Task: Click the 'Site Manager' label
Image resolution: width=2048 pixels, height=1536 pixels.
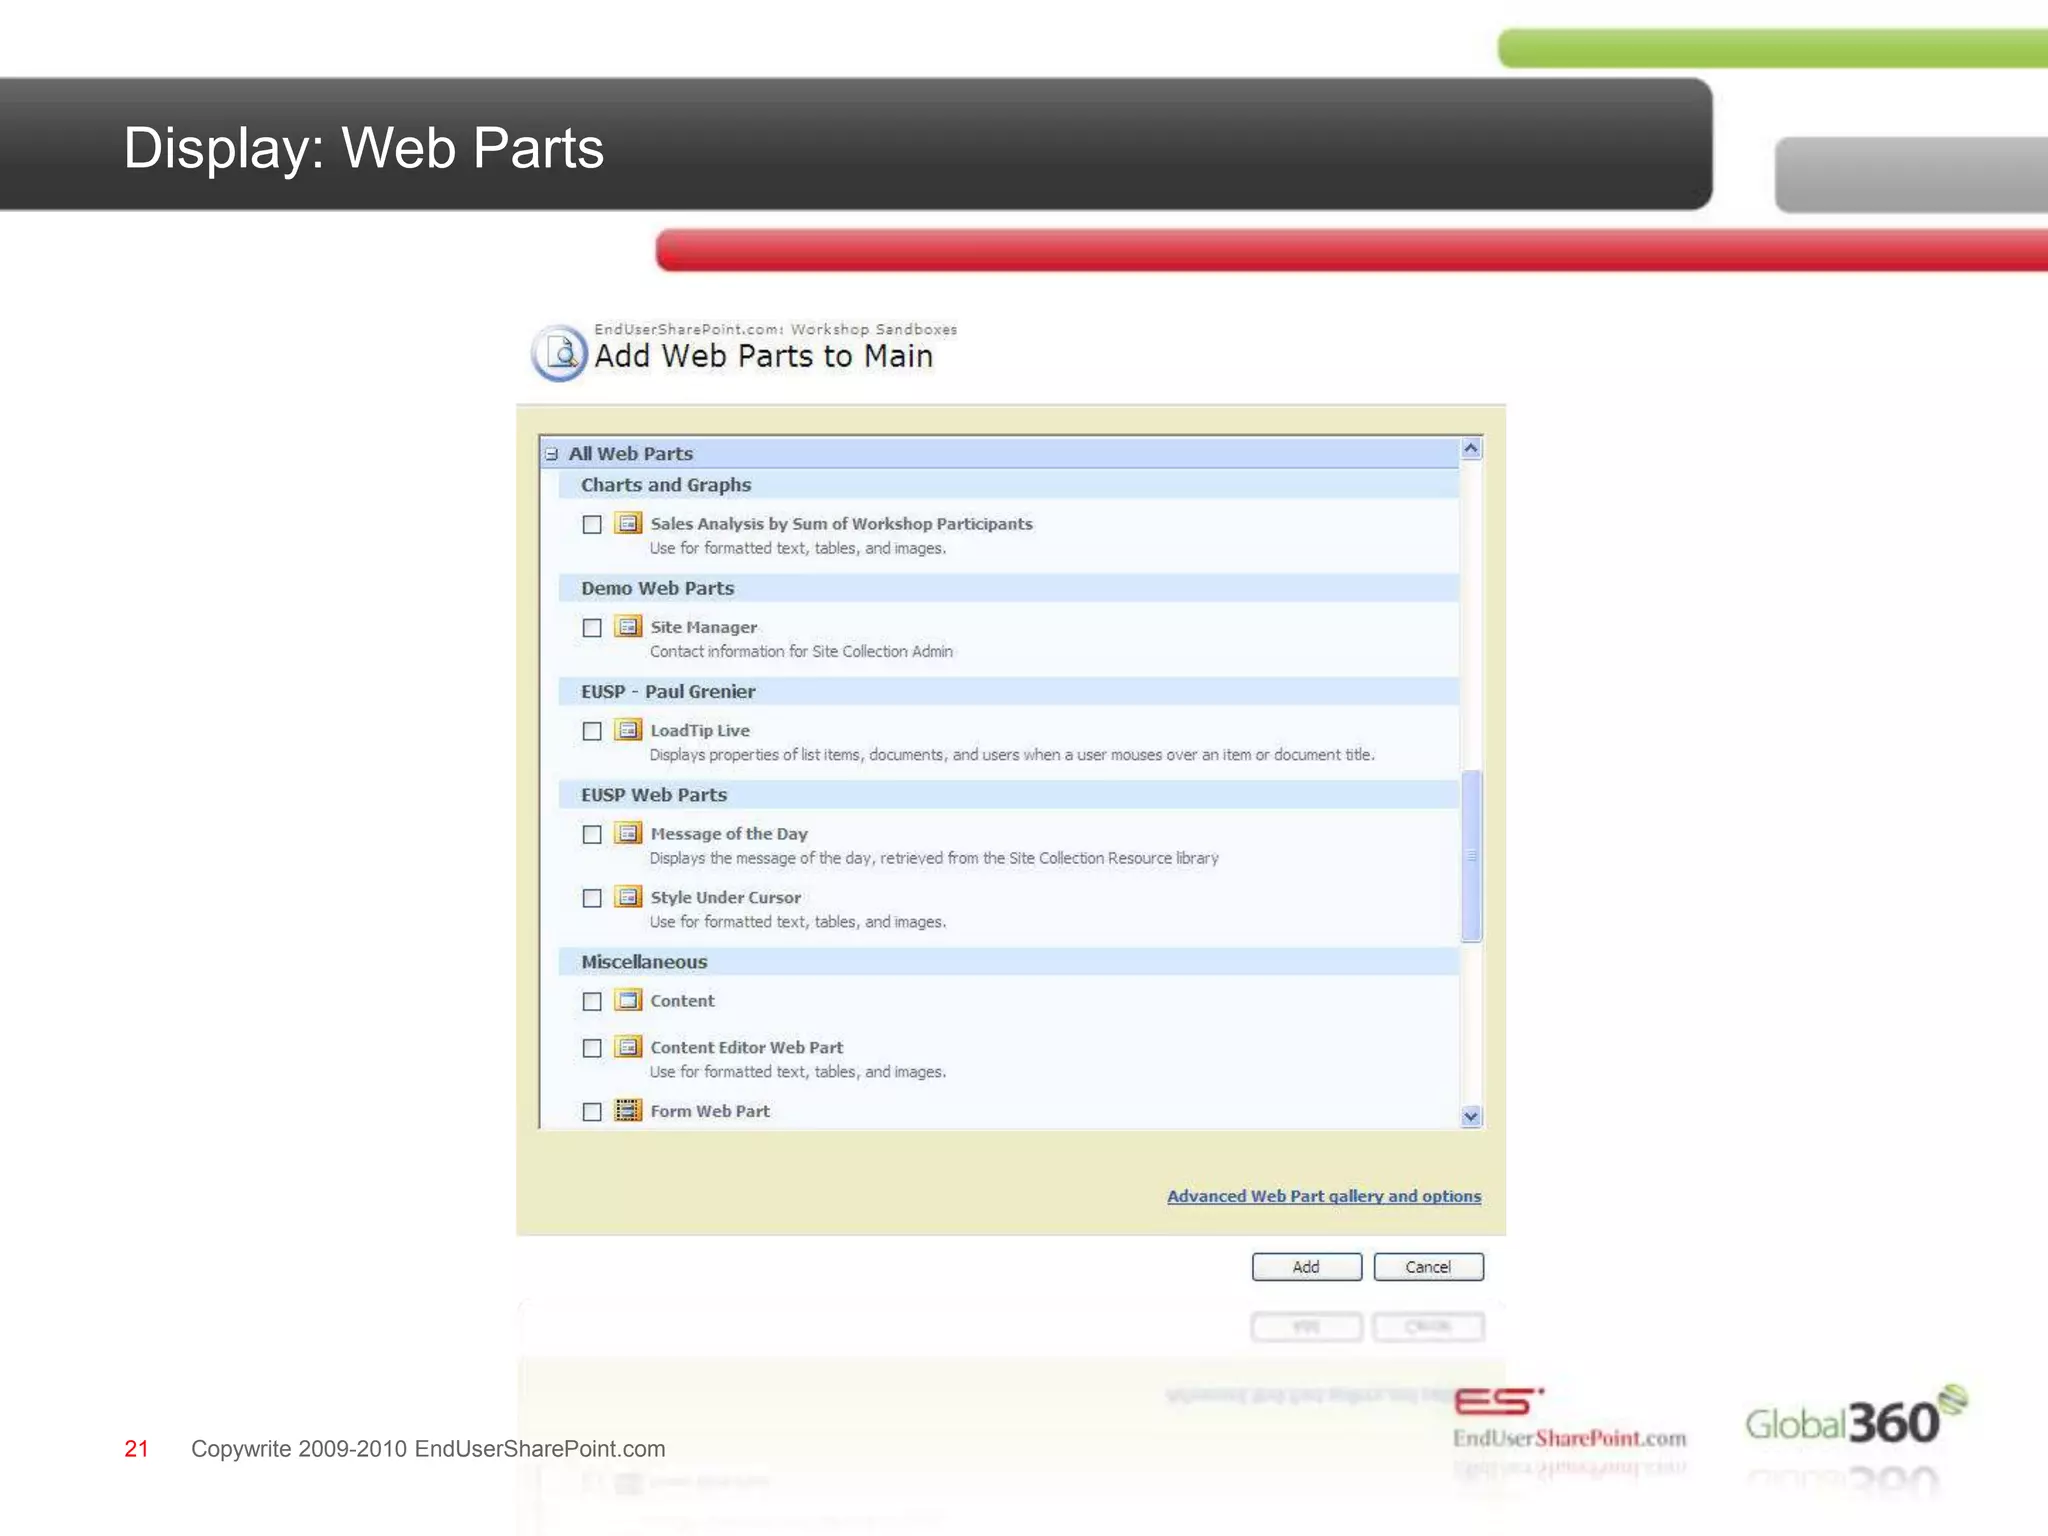Action: pos(703,627)
